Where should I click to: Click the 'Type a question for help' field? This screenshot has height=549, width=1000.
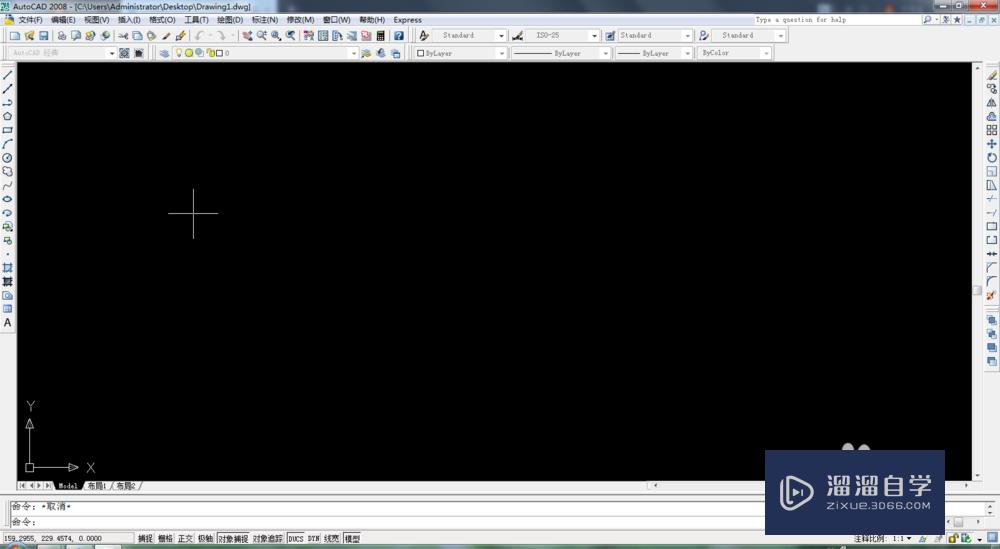pos(837,20)
